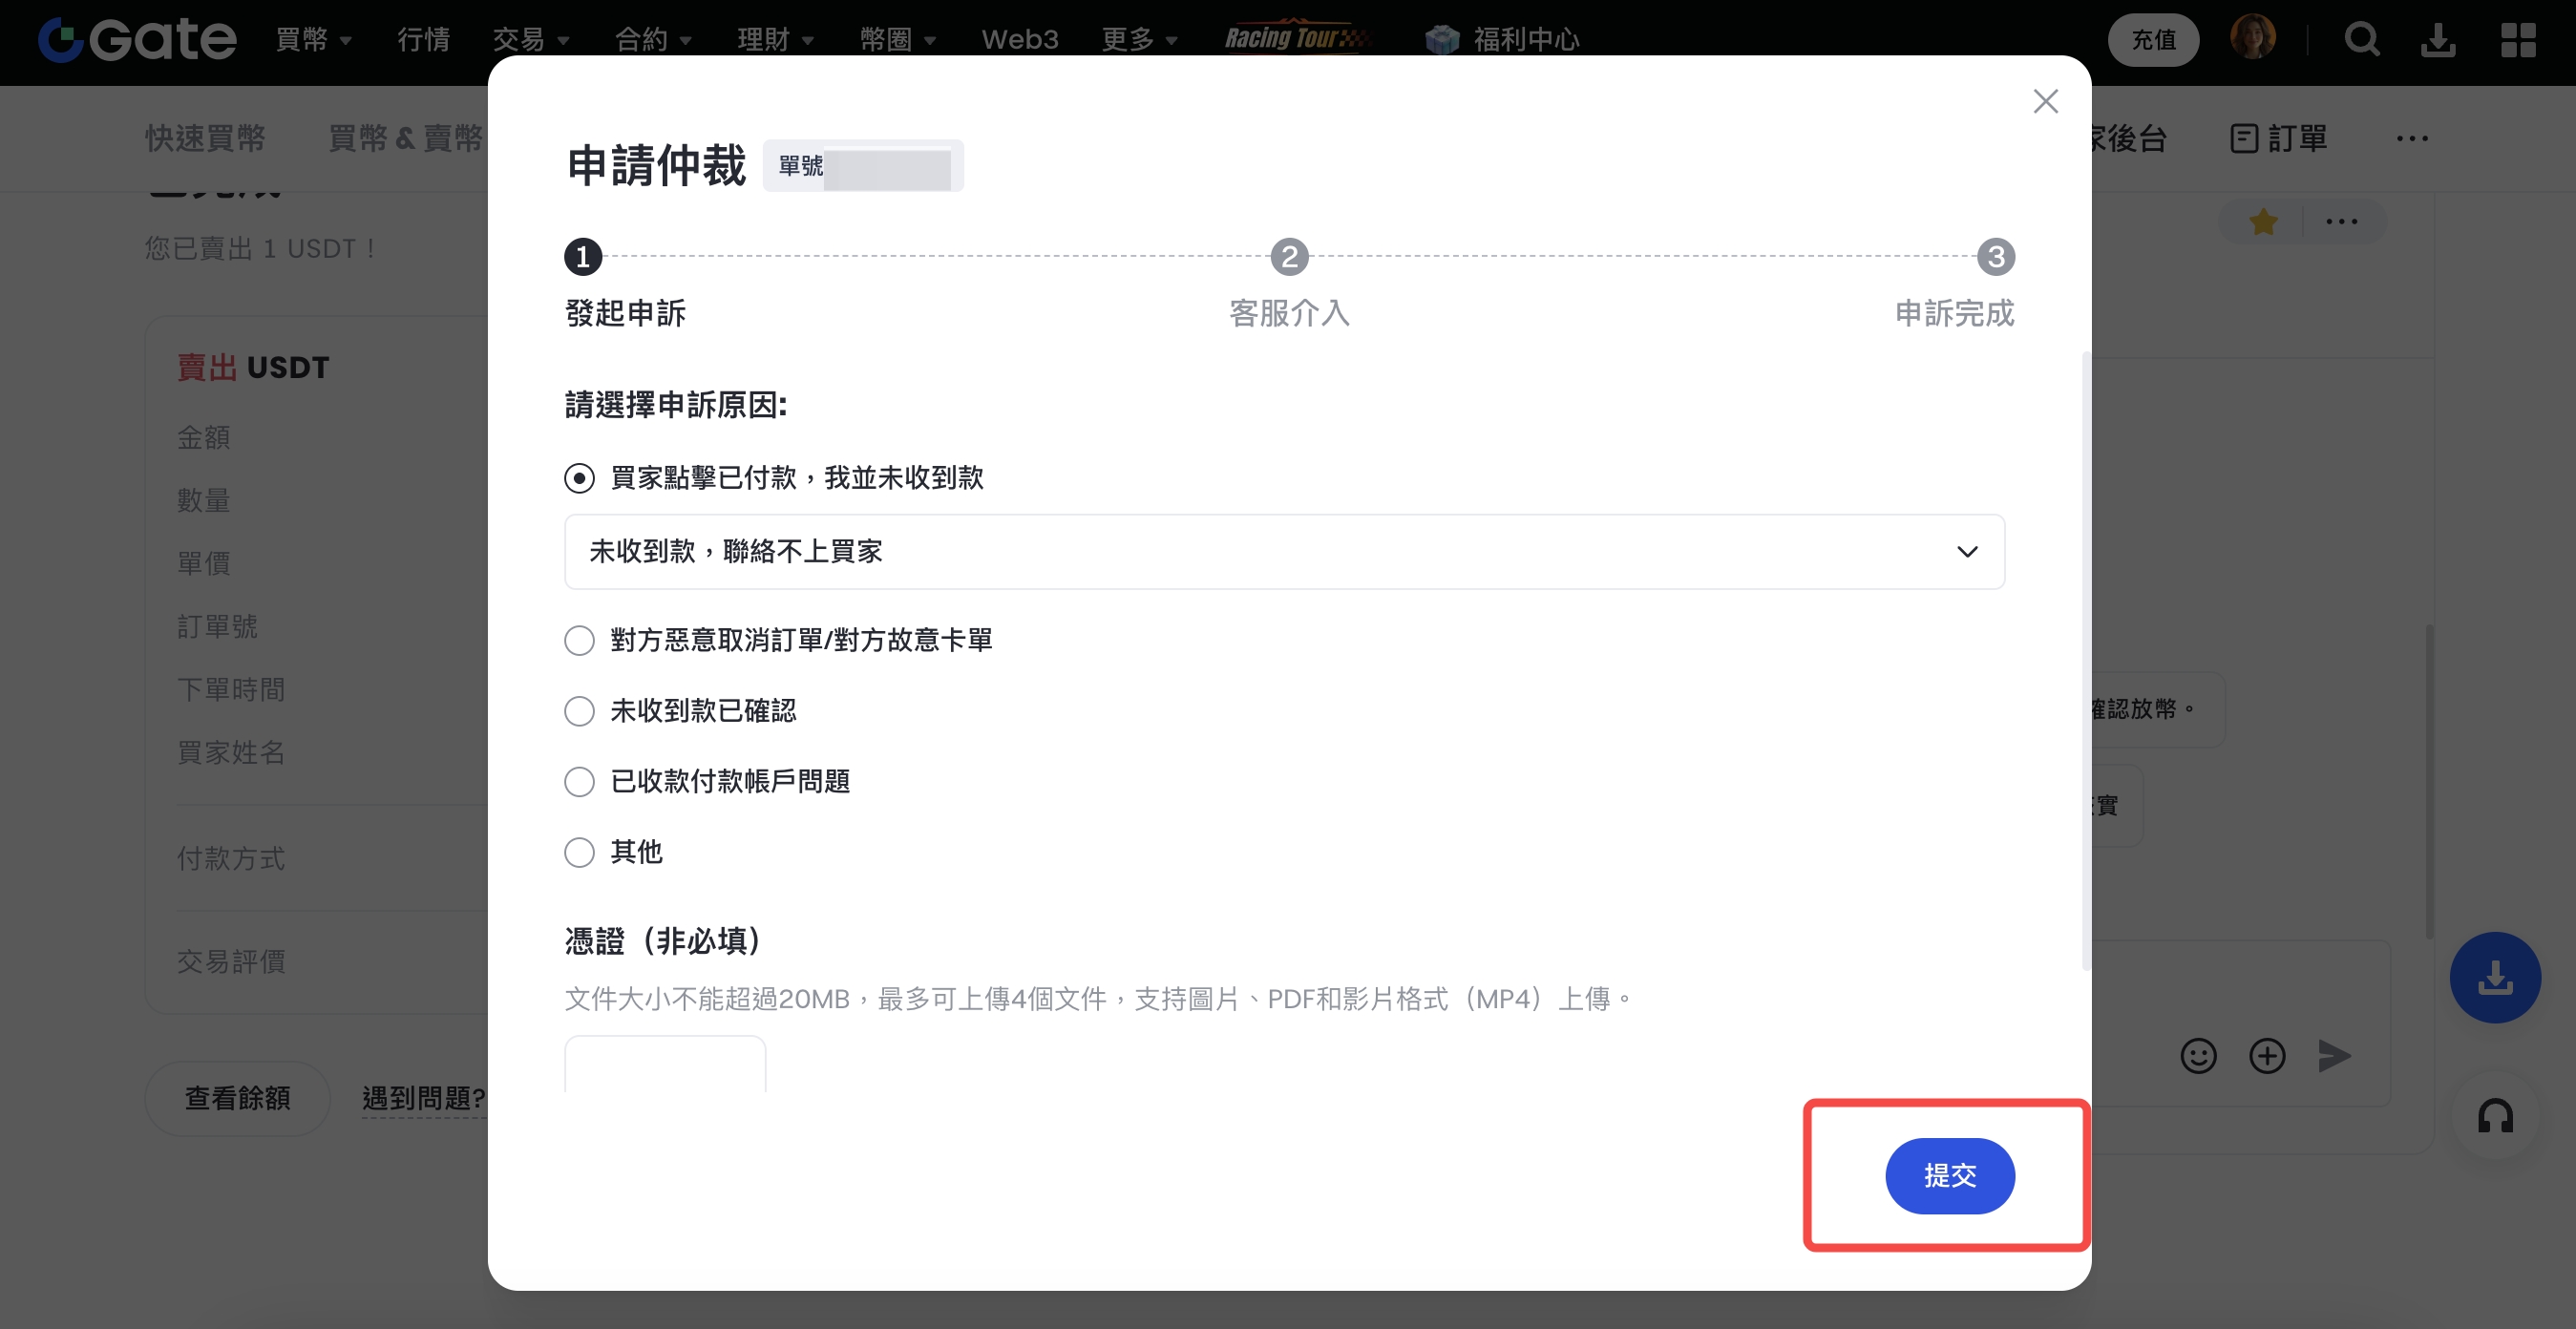The height and width of the screenshot is (1329, 2576).
Task: Click the search magnifier icon in header
Action: [2361, 40]
